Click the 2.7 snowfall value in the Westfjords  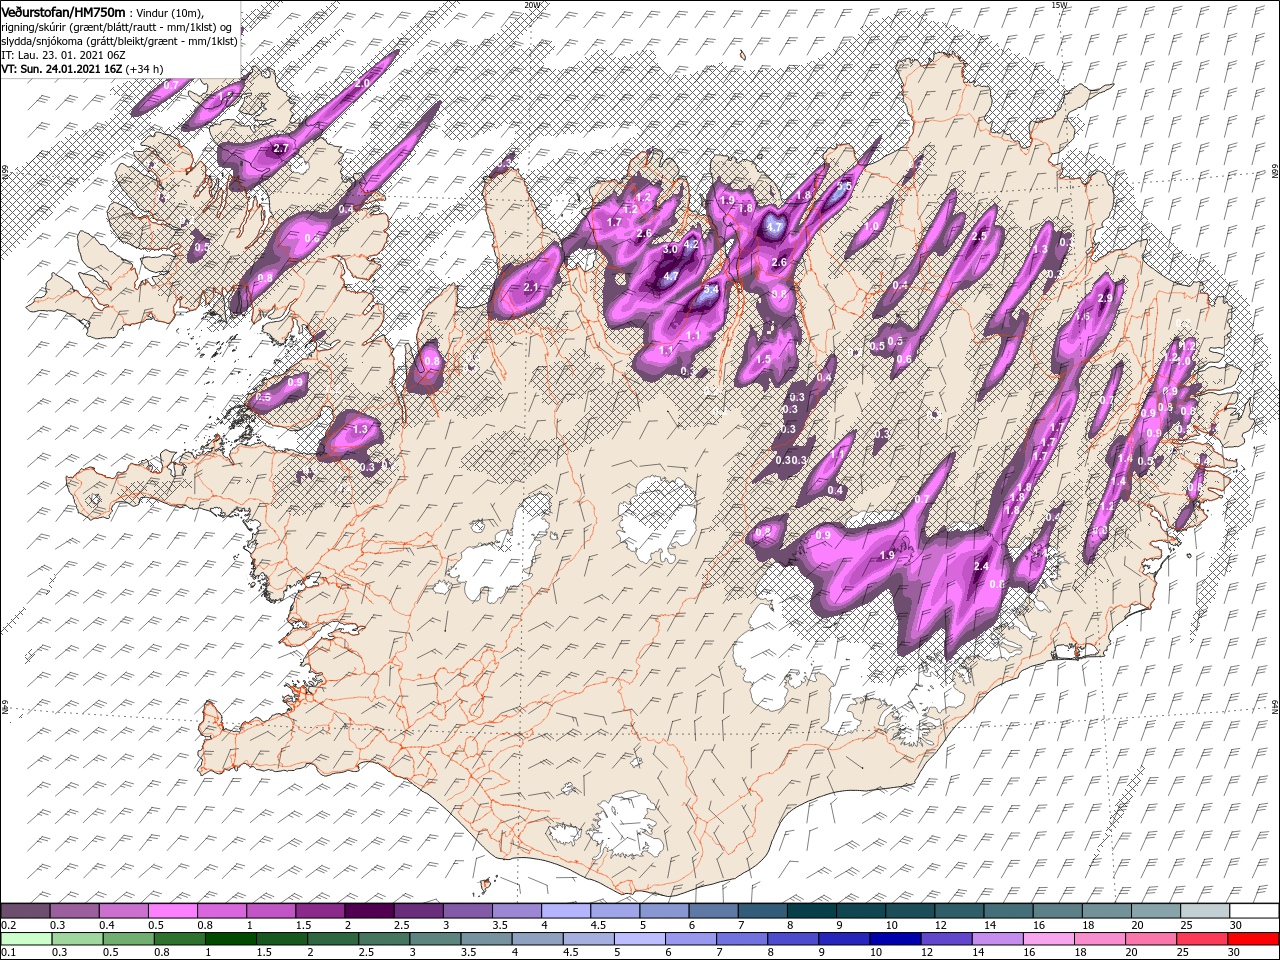(x=280, y=149)
